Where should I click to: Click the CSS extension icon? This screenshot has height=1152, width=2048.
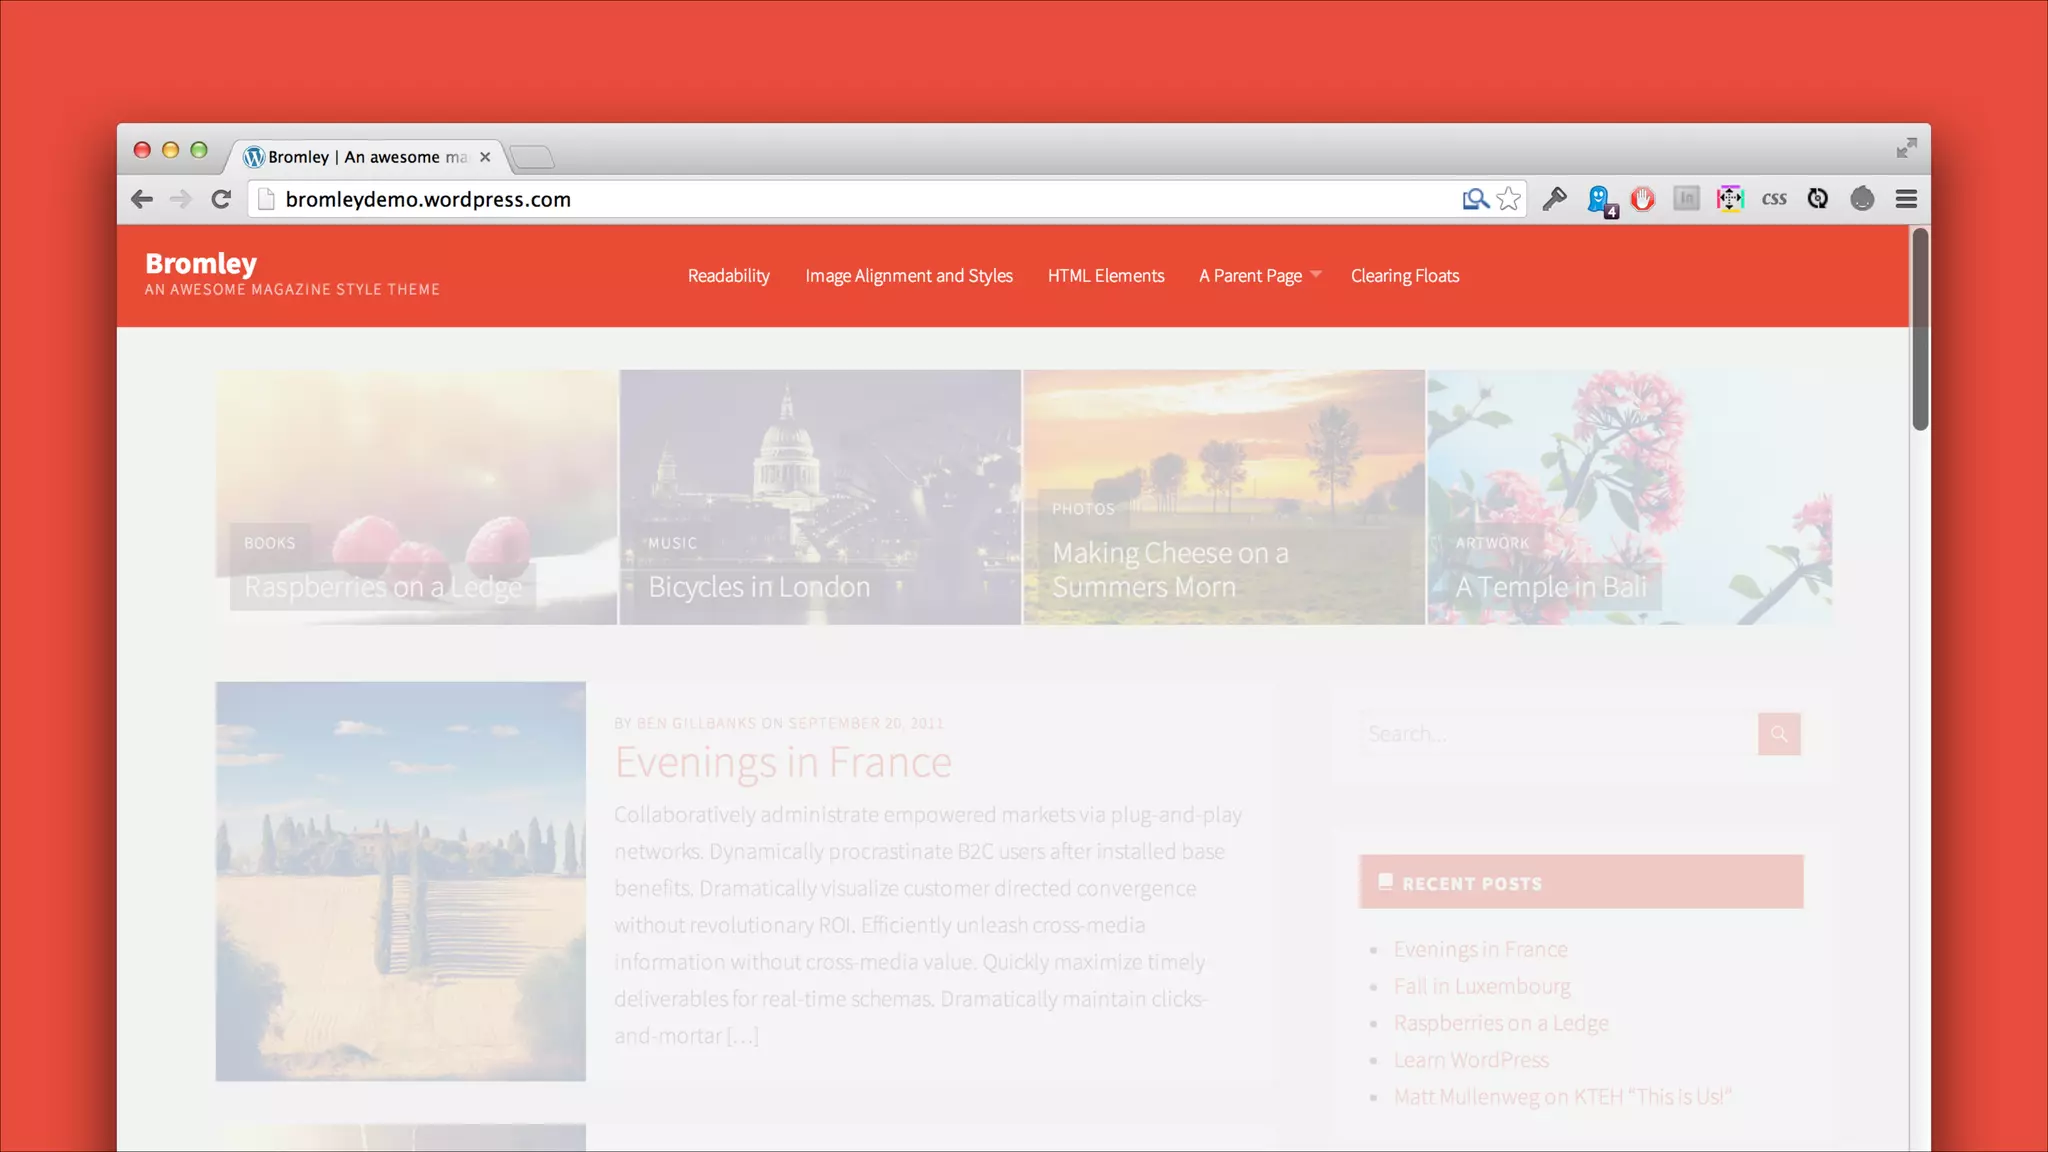point(1774,199)
